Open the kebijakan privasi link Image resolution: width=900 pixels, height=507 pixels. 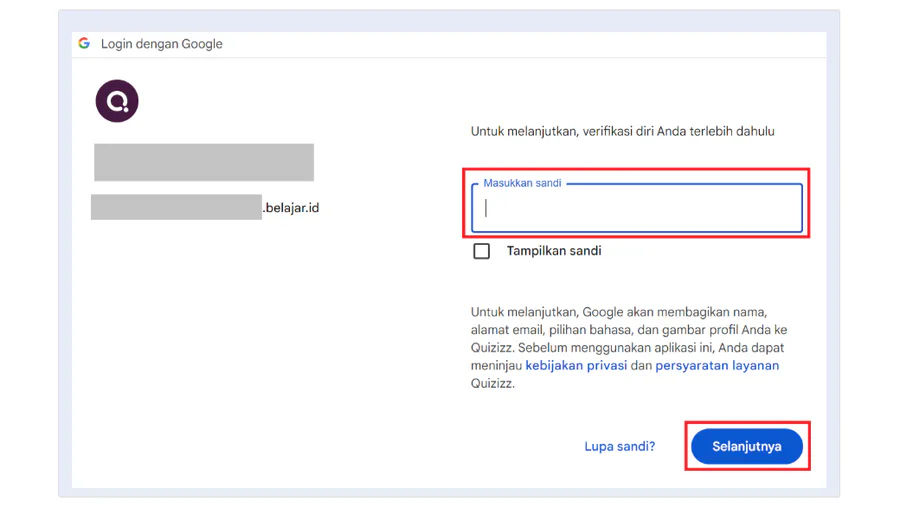(576, 366)
